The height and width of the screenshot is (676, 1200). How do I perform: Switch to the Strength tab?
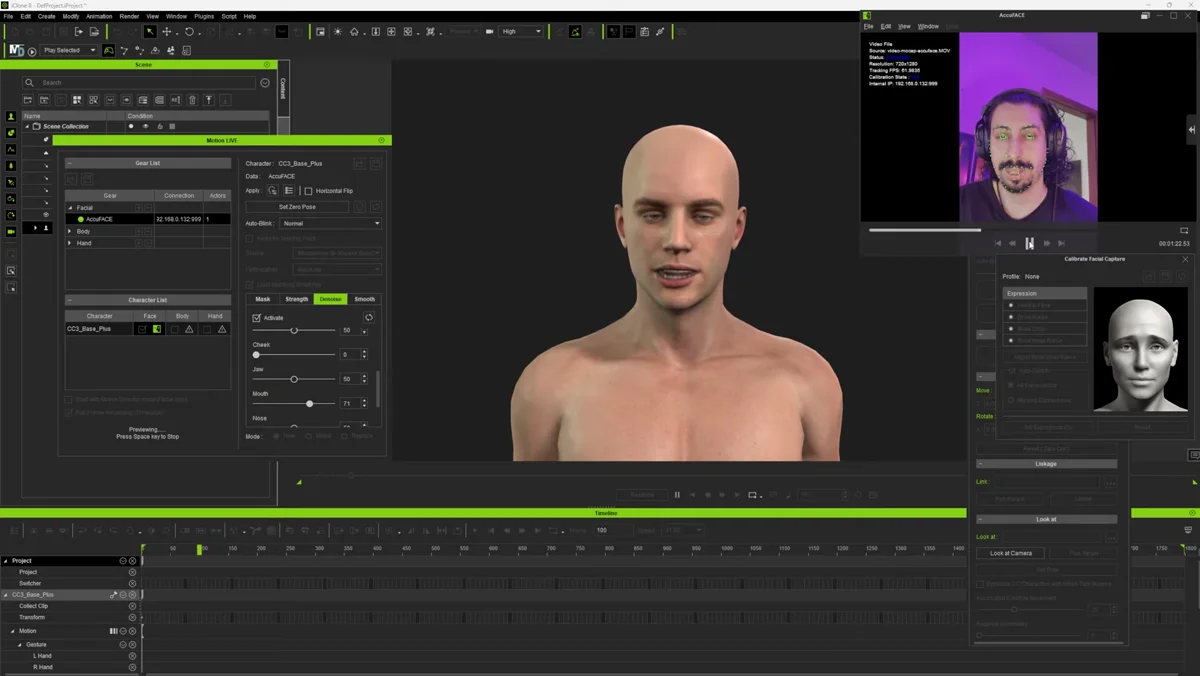coord(297,299)
